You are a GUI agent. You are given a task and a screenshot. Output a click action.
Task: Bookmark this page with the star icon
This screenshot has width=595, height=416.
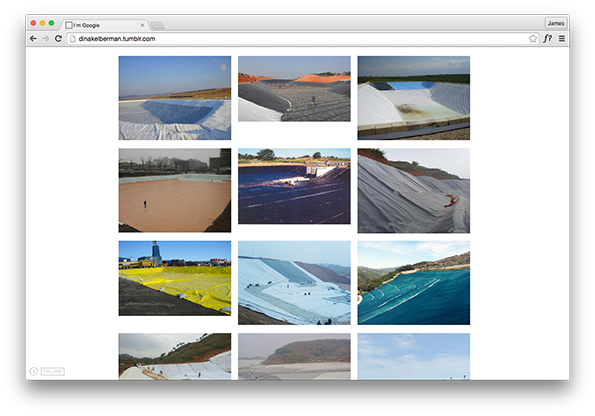pos(533,38)
